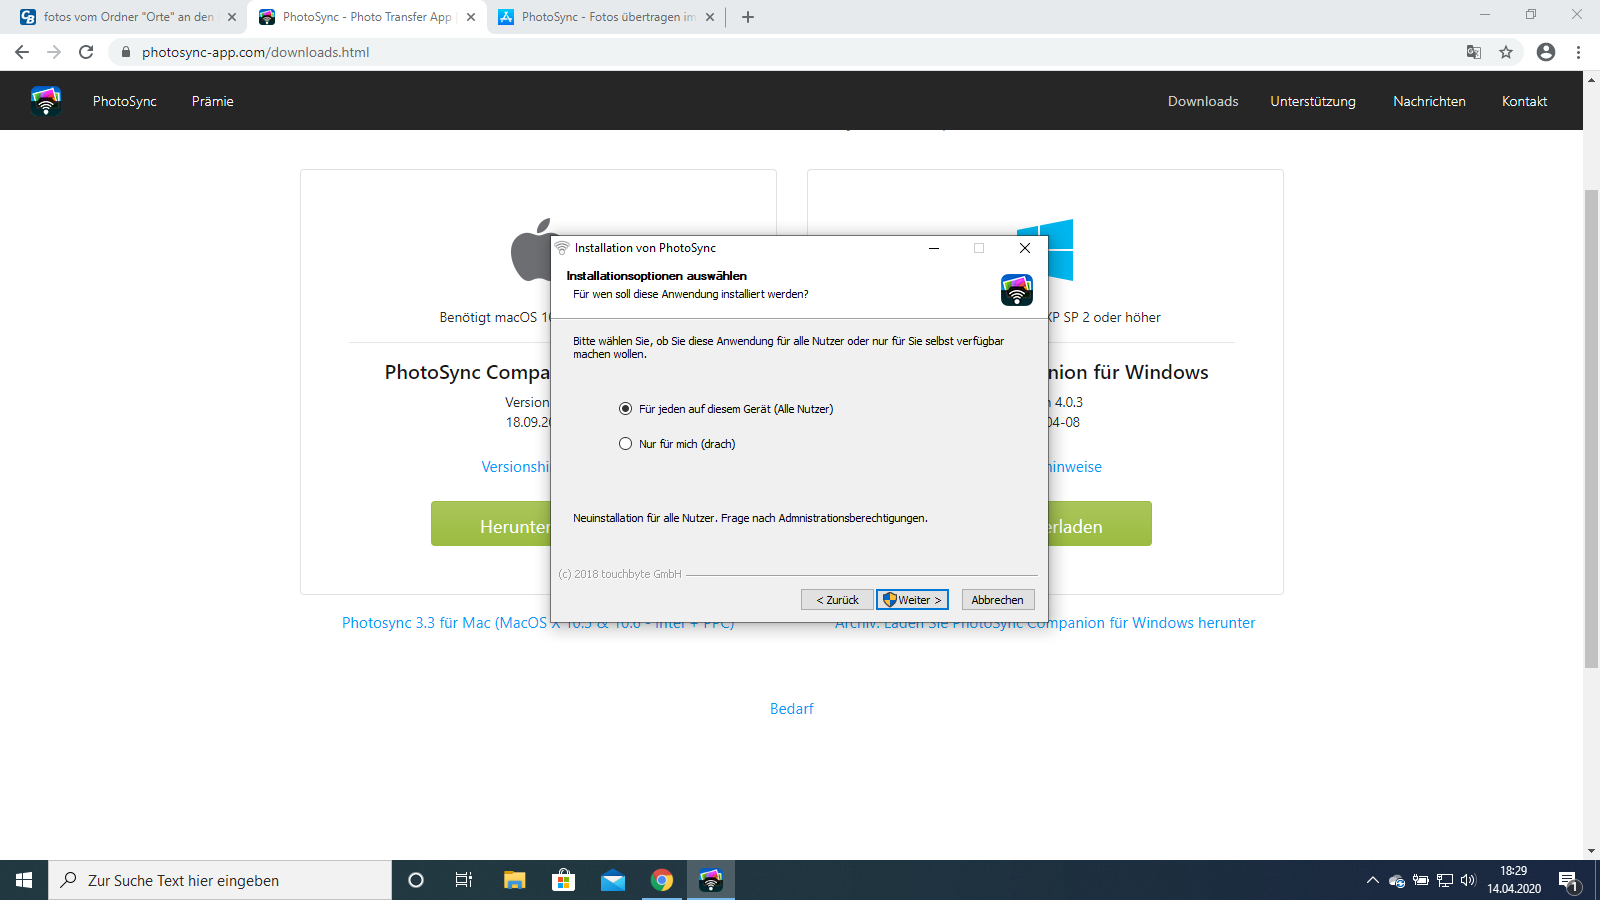This screenshot has width=1600, height=900.
Task: Click the Windows download green button
Action: pos(1100,524)
